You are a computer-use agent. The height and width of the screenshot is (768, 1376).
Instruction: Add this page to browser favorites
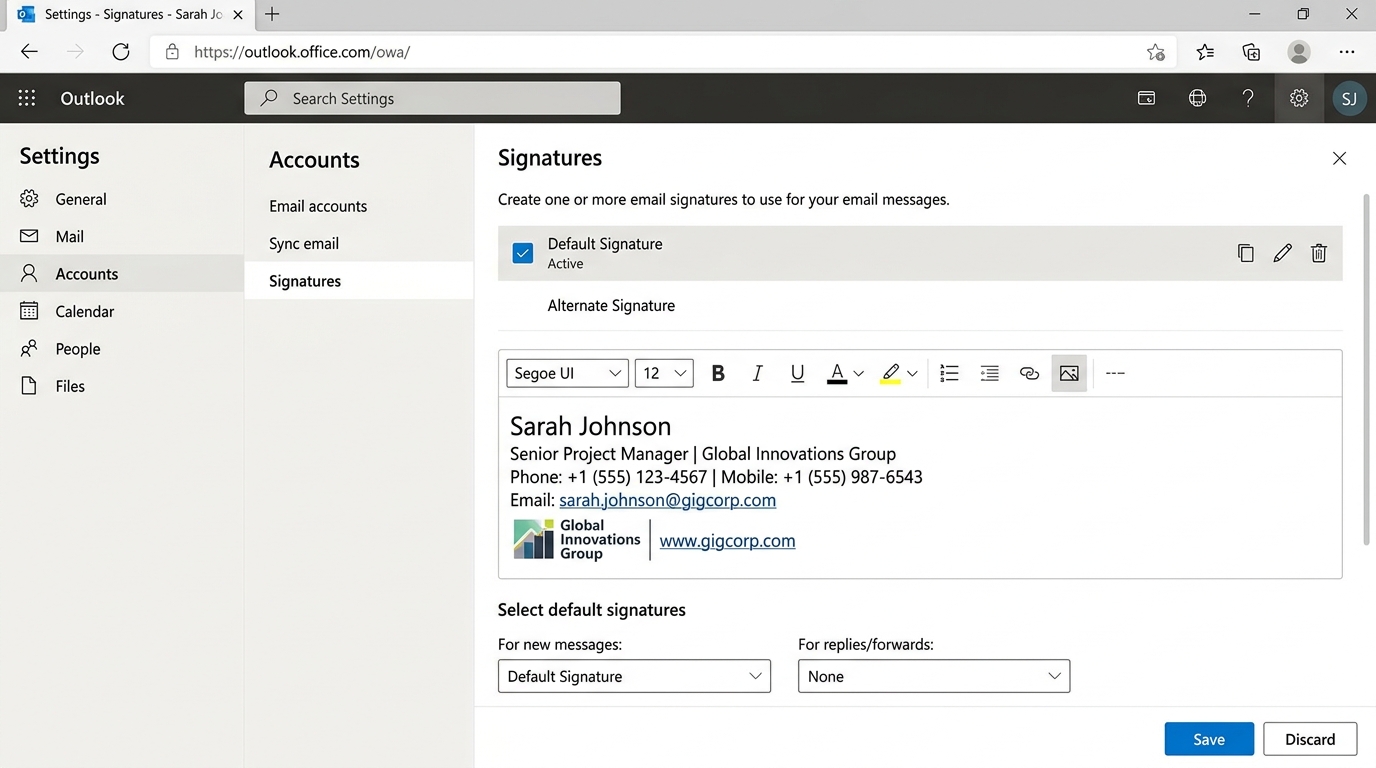pyautogui.click(x=1156, y=52)
